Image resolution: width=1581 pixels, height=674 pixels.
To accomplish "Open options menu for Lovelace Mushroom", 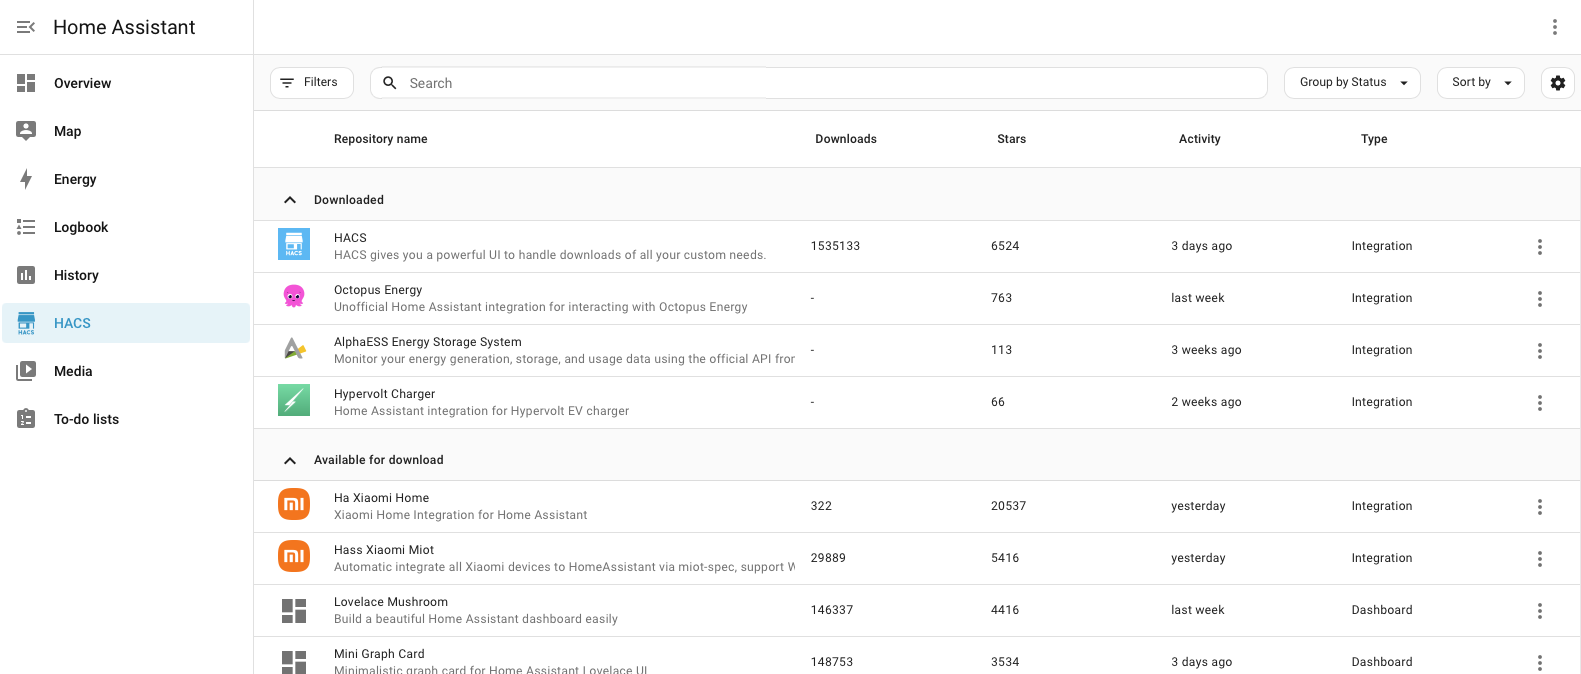I will tap(1540, 611).
